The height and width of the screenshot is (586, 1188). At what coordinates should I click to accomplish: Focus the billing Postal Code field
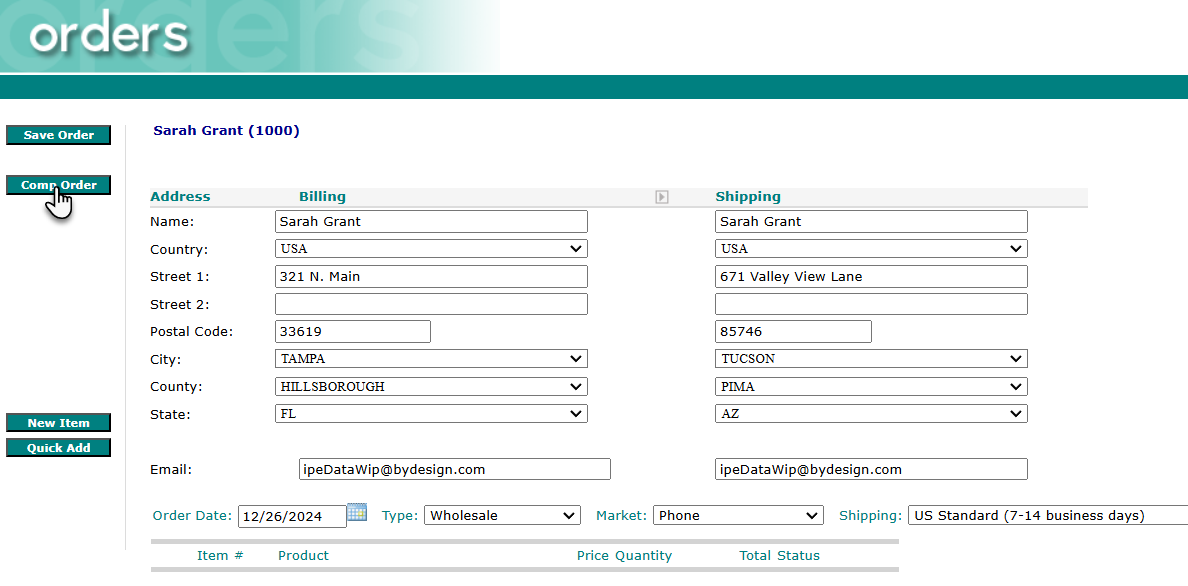click(x=353, y=332)
